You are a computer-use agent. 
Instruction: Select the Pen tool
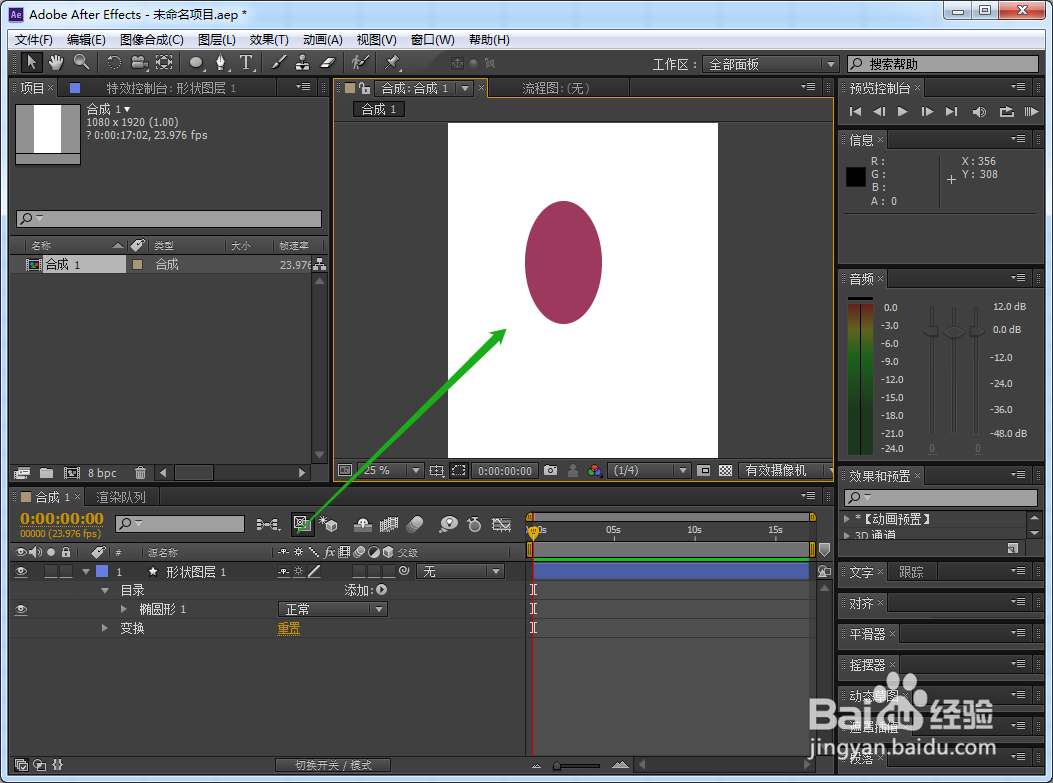click(220, 62)
